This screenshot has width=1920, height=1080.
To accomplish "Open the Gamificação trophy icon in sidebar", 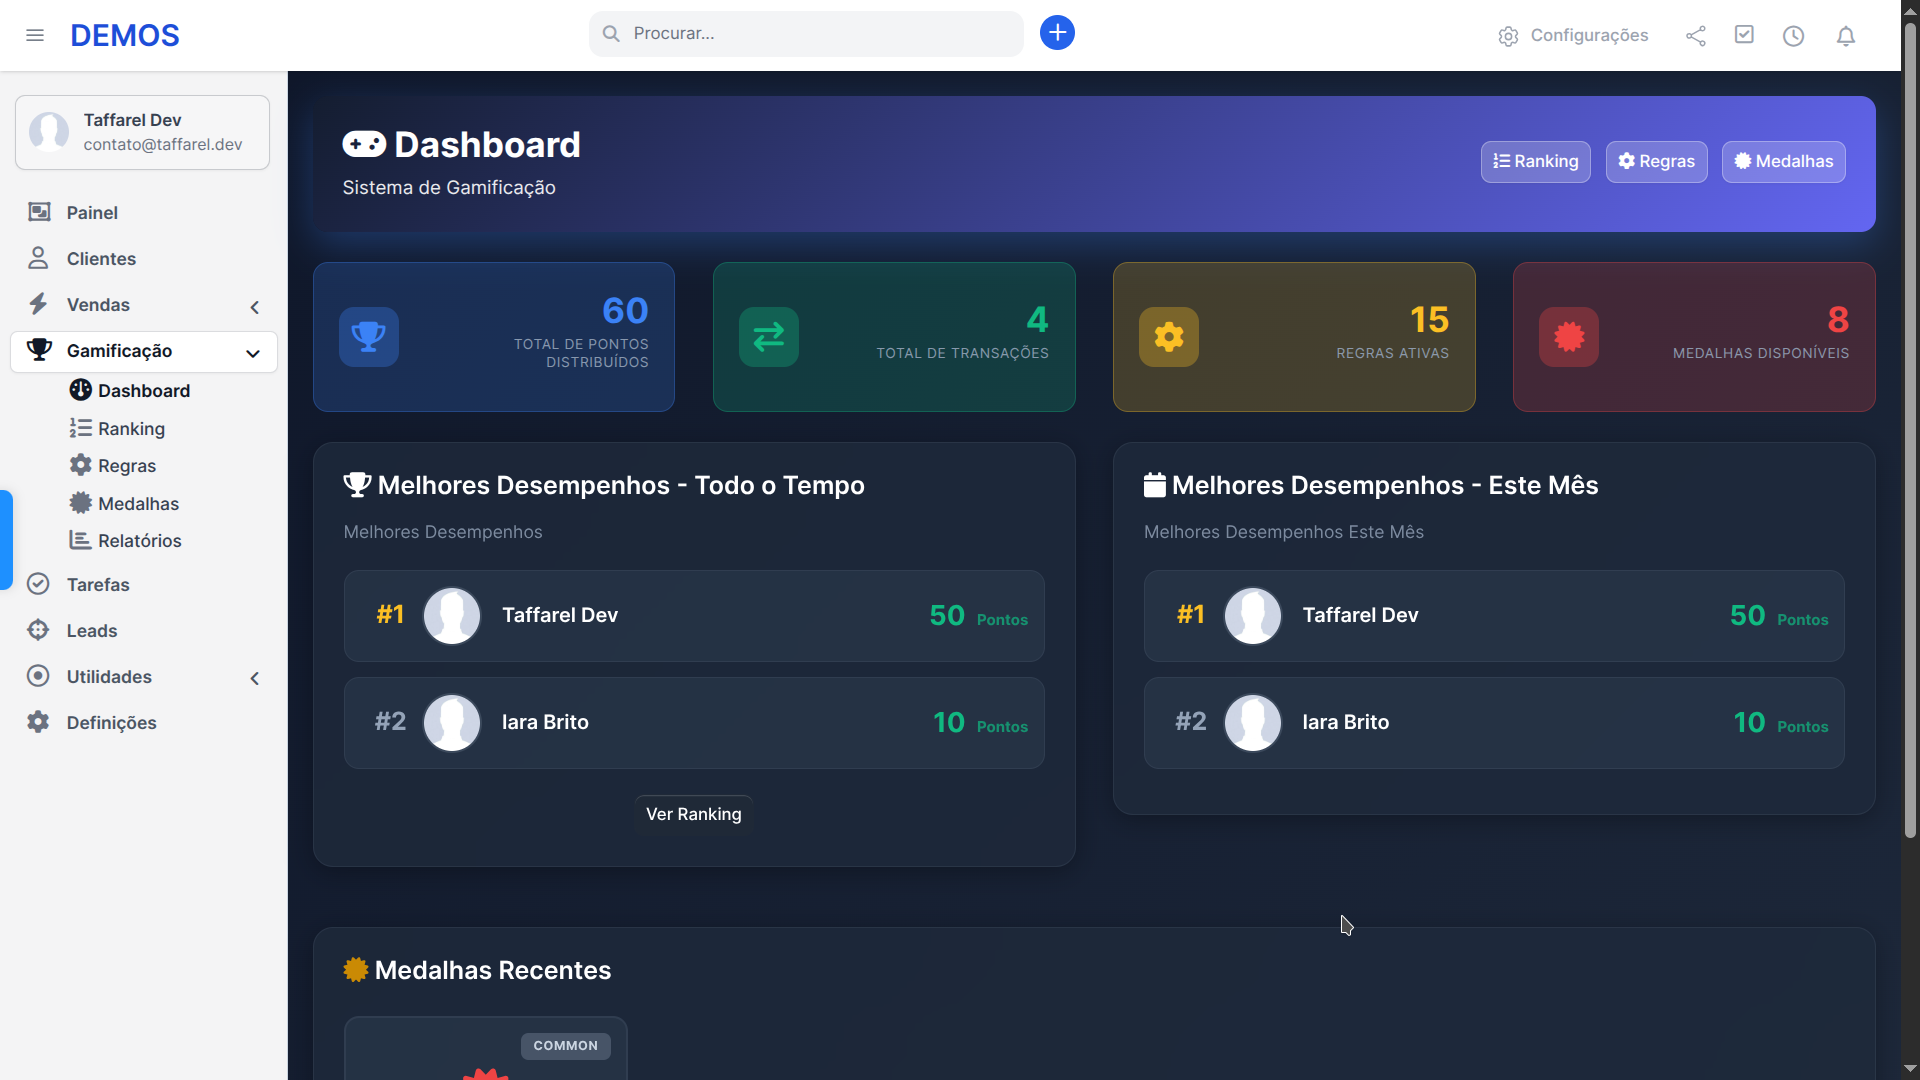I will click(x=39, y=350).
